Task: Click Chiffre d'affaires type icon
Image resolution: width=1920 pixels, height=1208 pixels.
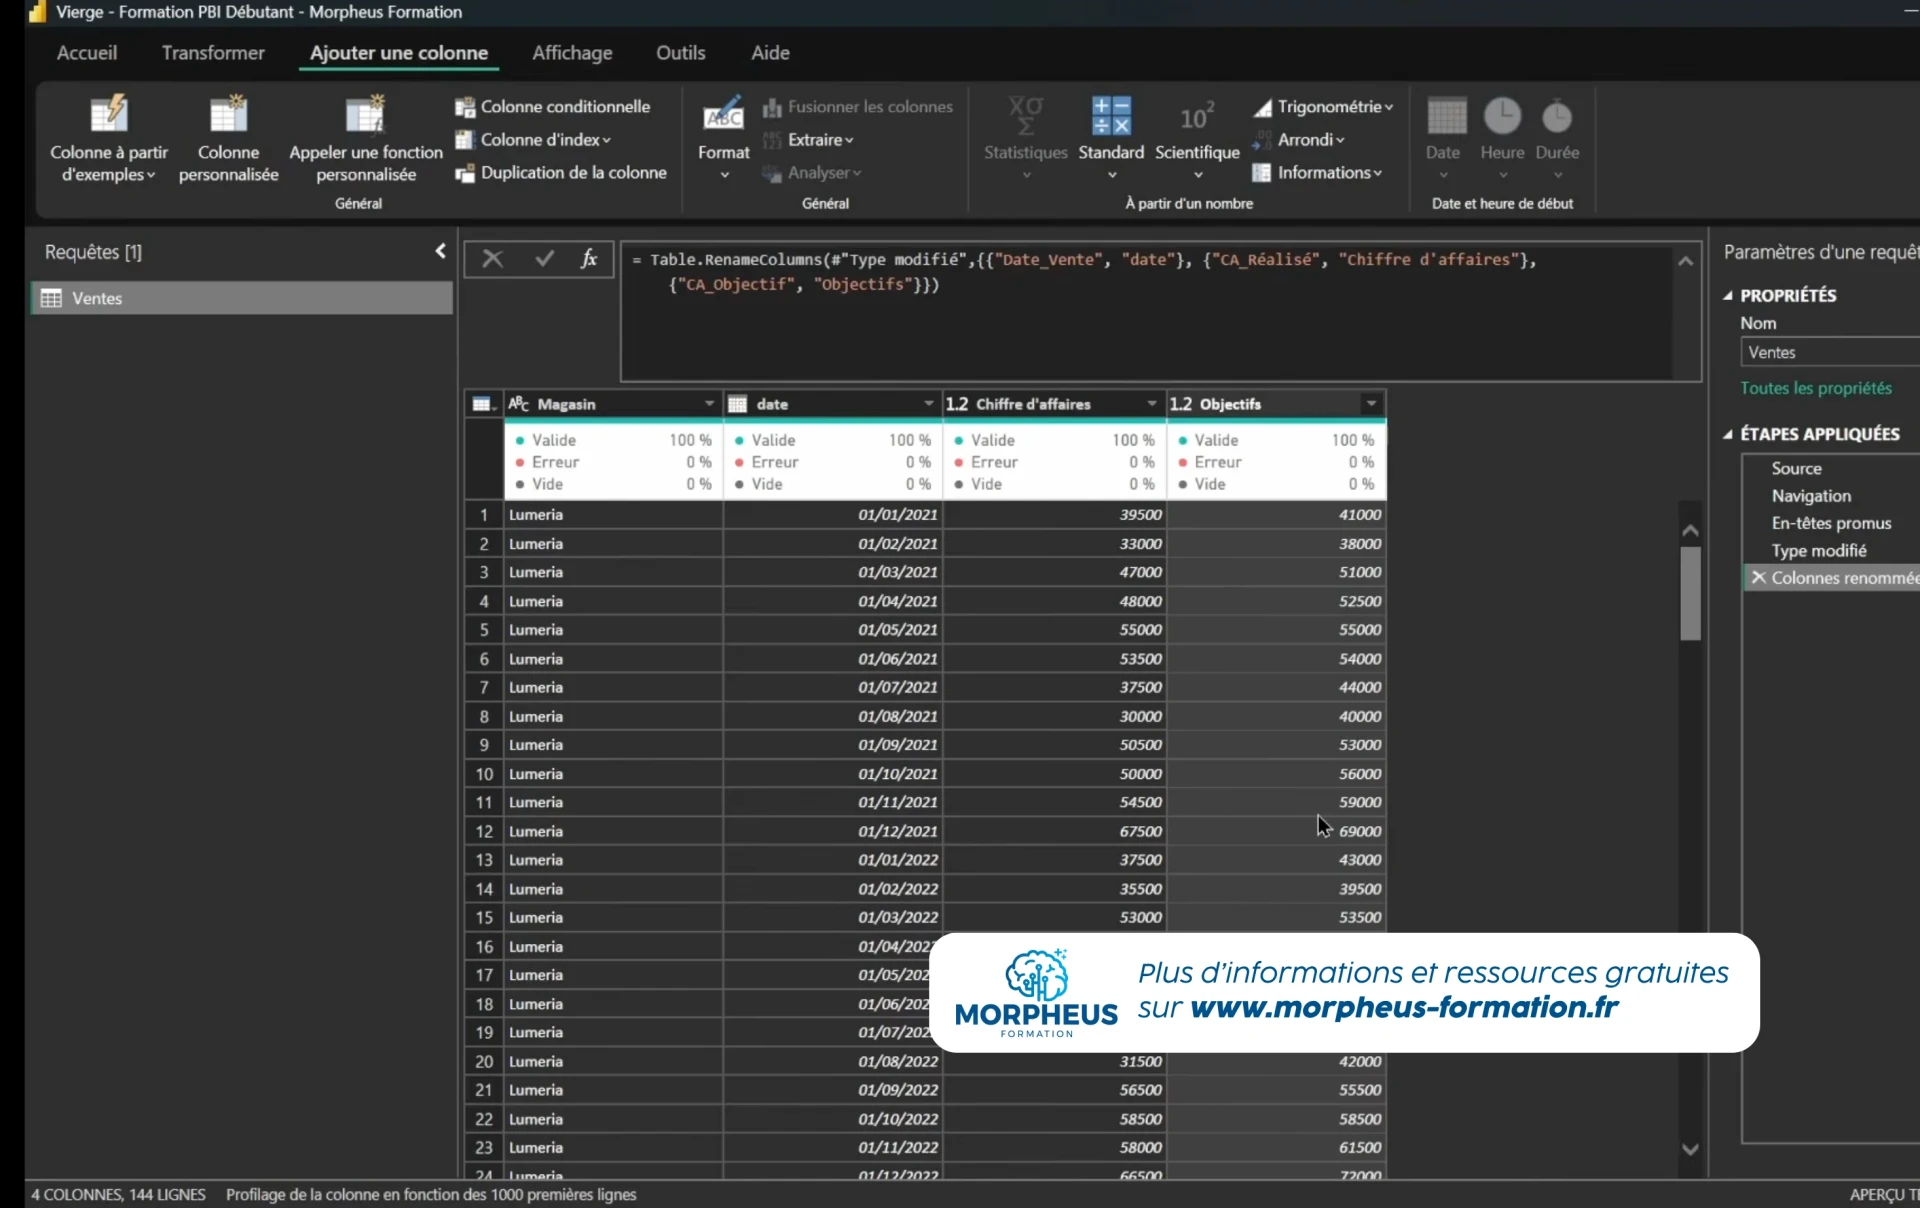Action: coord(957,404)
